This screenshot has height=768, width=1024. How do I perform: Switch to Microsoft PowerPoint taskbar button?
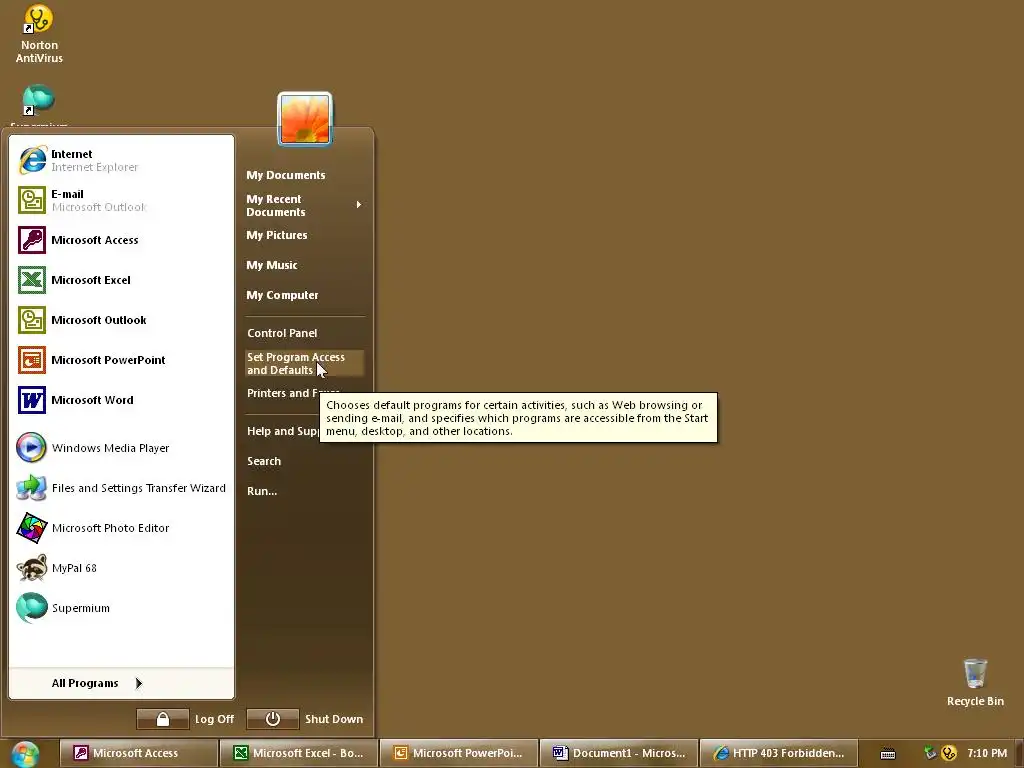click(x=458, y=753)
